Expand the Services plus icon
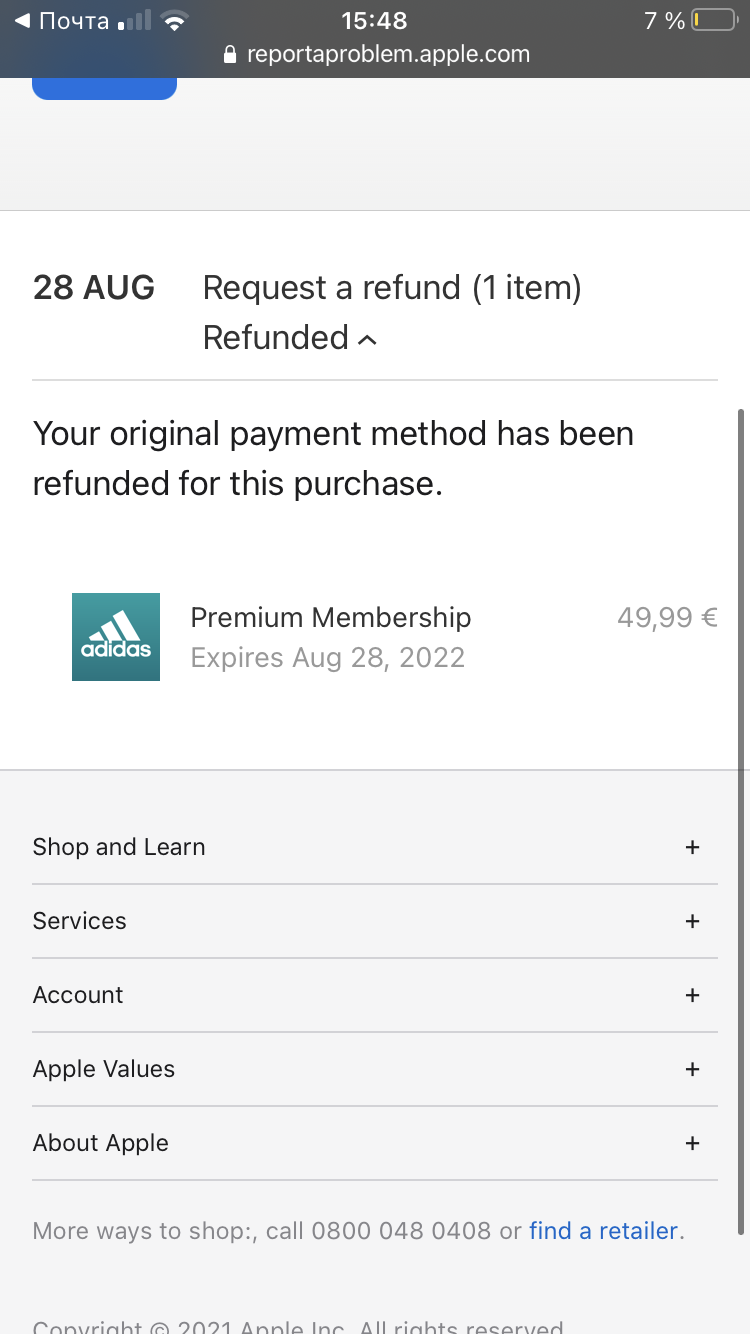The width and height of the screenshot is (750, 1334). click(x=692, y=921)
